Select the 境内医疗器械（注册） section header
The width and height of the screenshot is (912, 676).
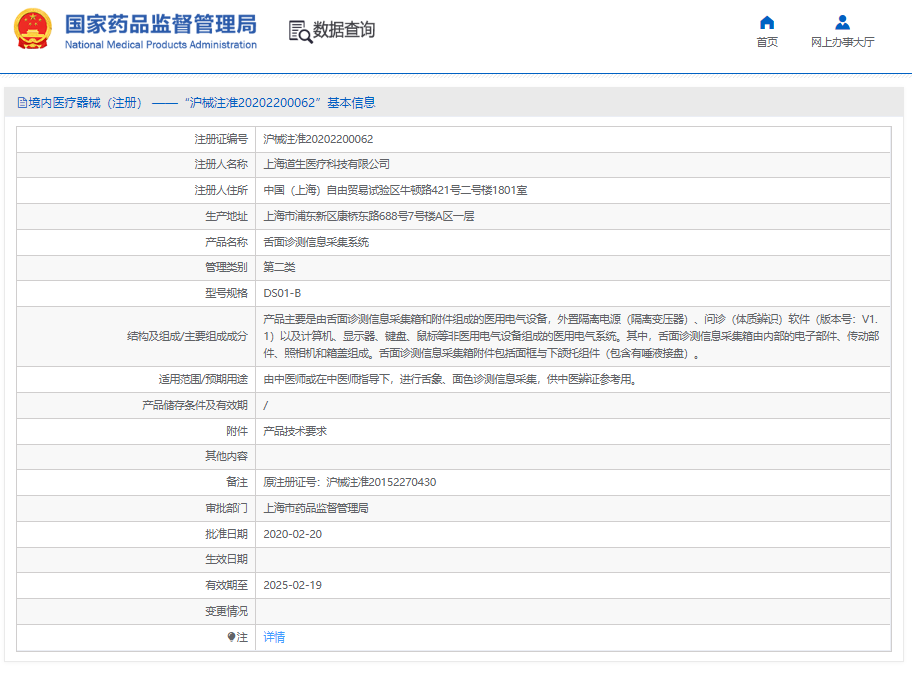85,103
